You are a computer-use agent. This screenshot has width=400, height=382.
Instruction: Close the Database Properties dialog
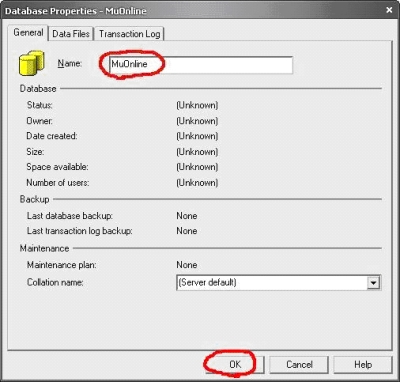click(x=389, y=10)
